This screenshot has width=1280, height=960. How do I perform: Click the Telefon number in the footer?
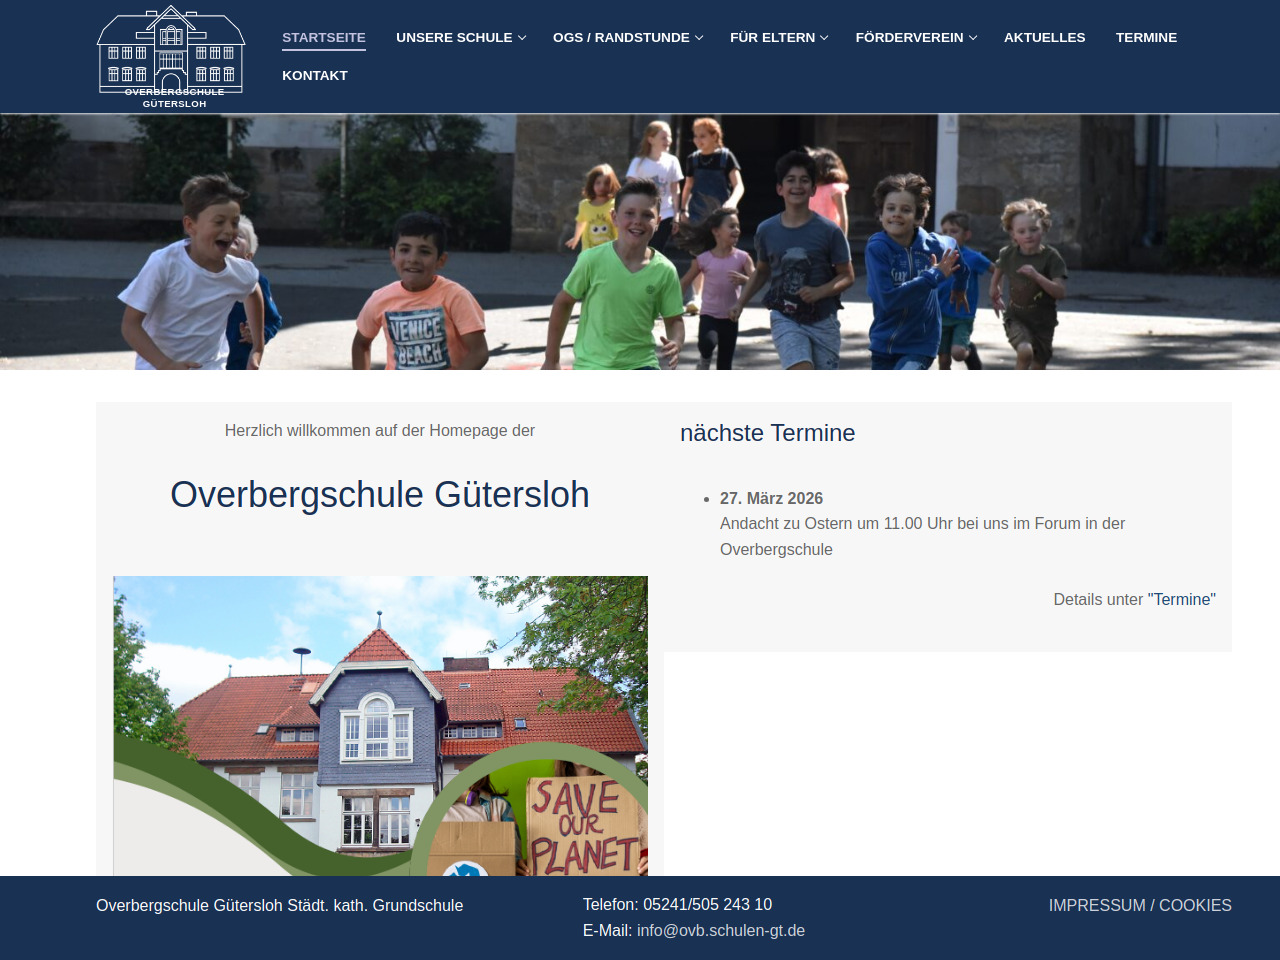click(707, 904)
